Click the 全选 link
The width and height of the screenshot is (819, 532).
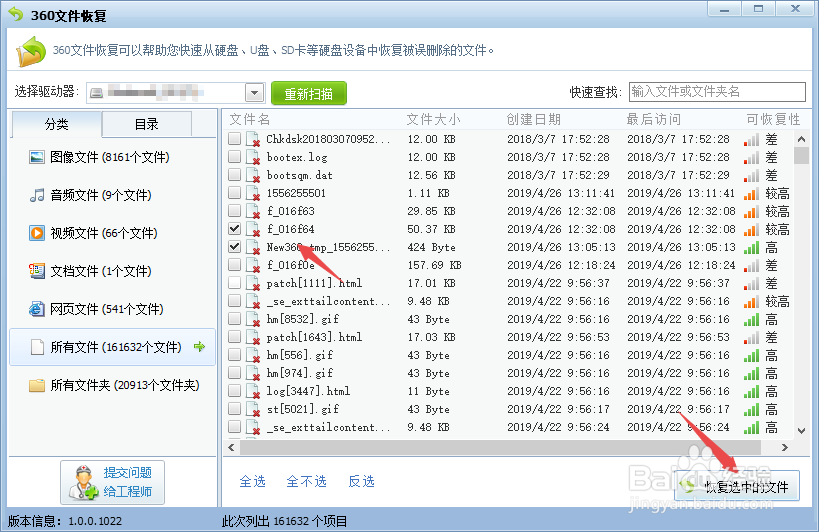click(x=252, y=481)
